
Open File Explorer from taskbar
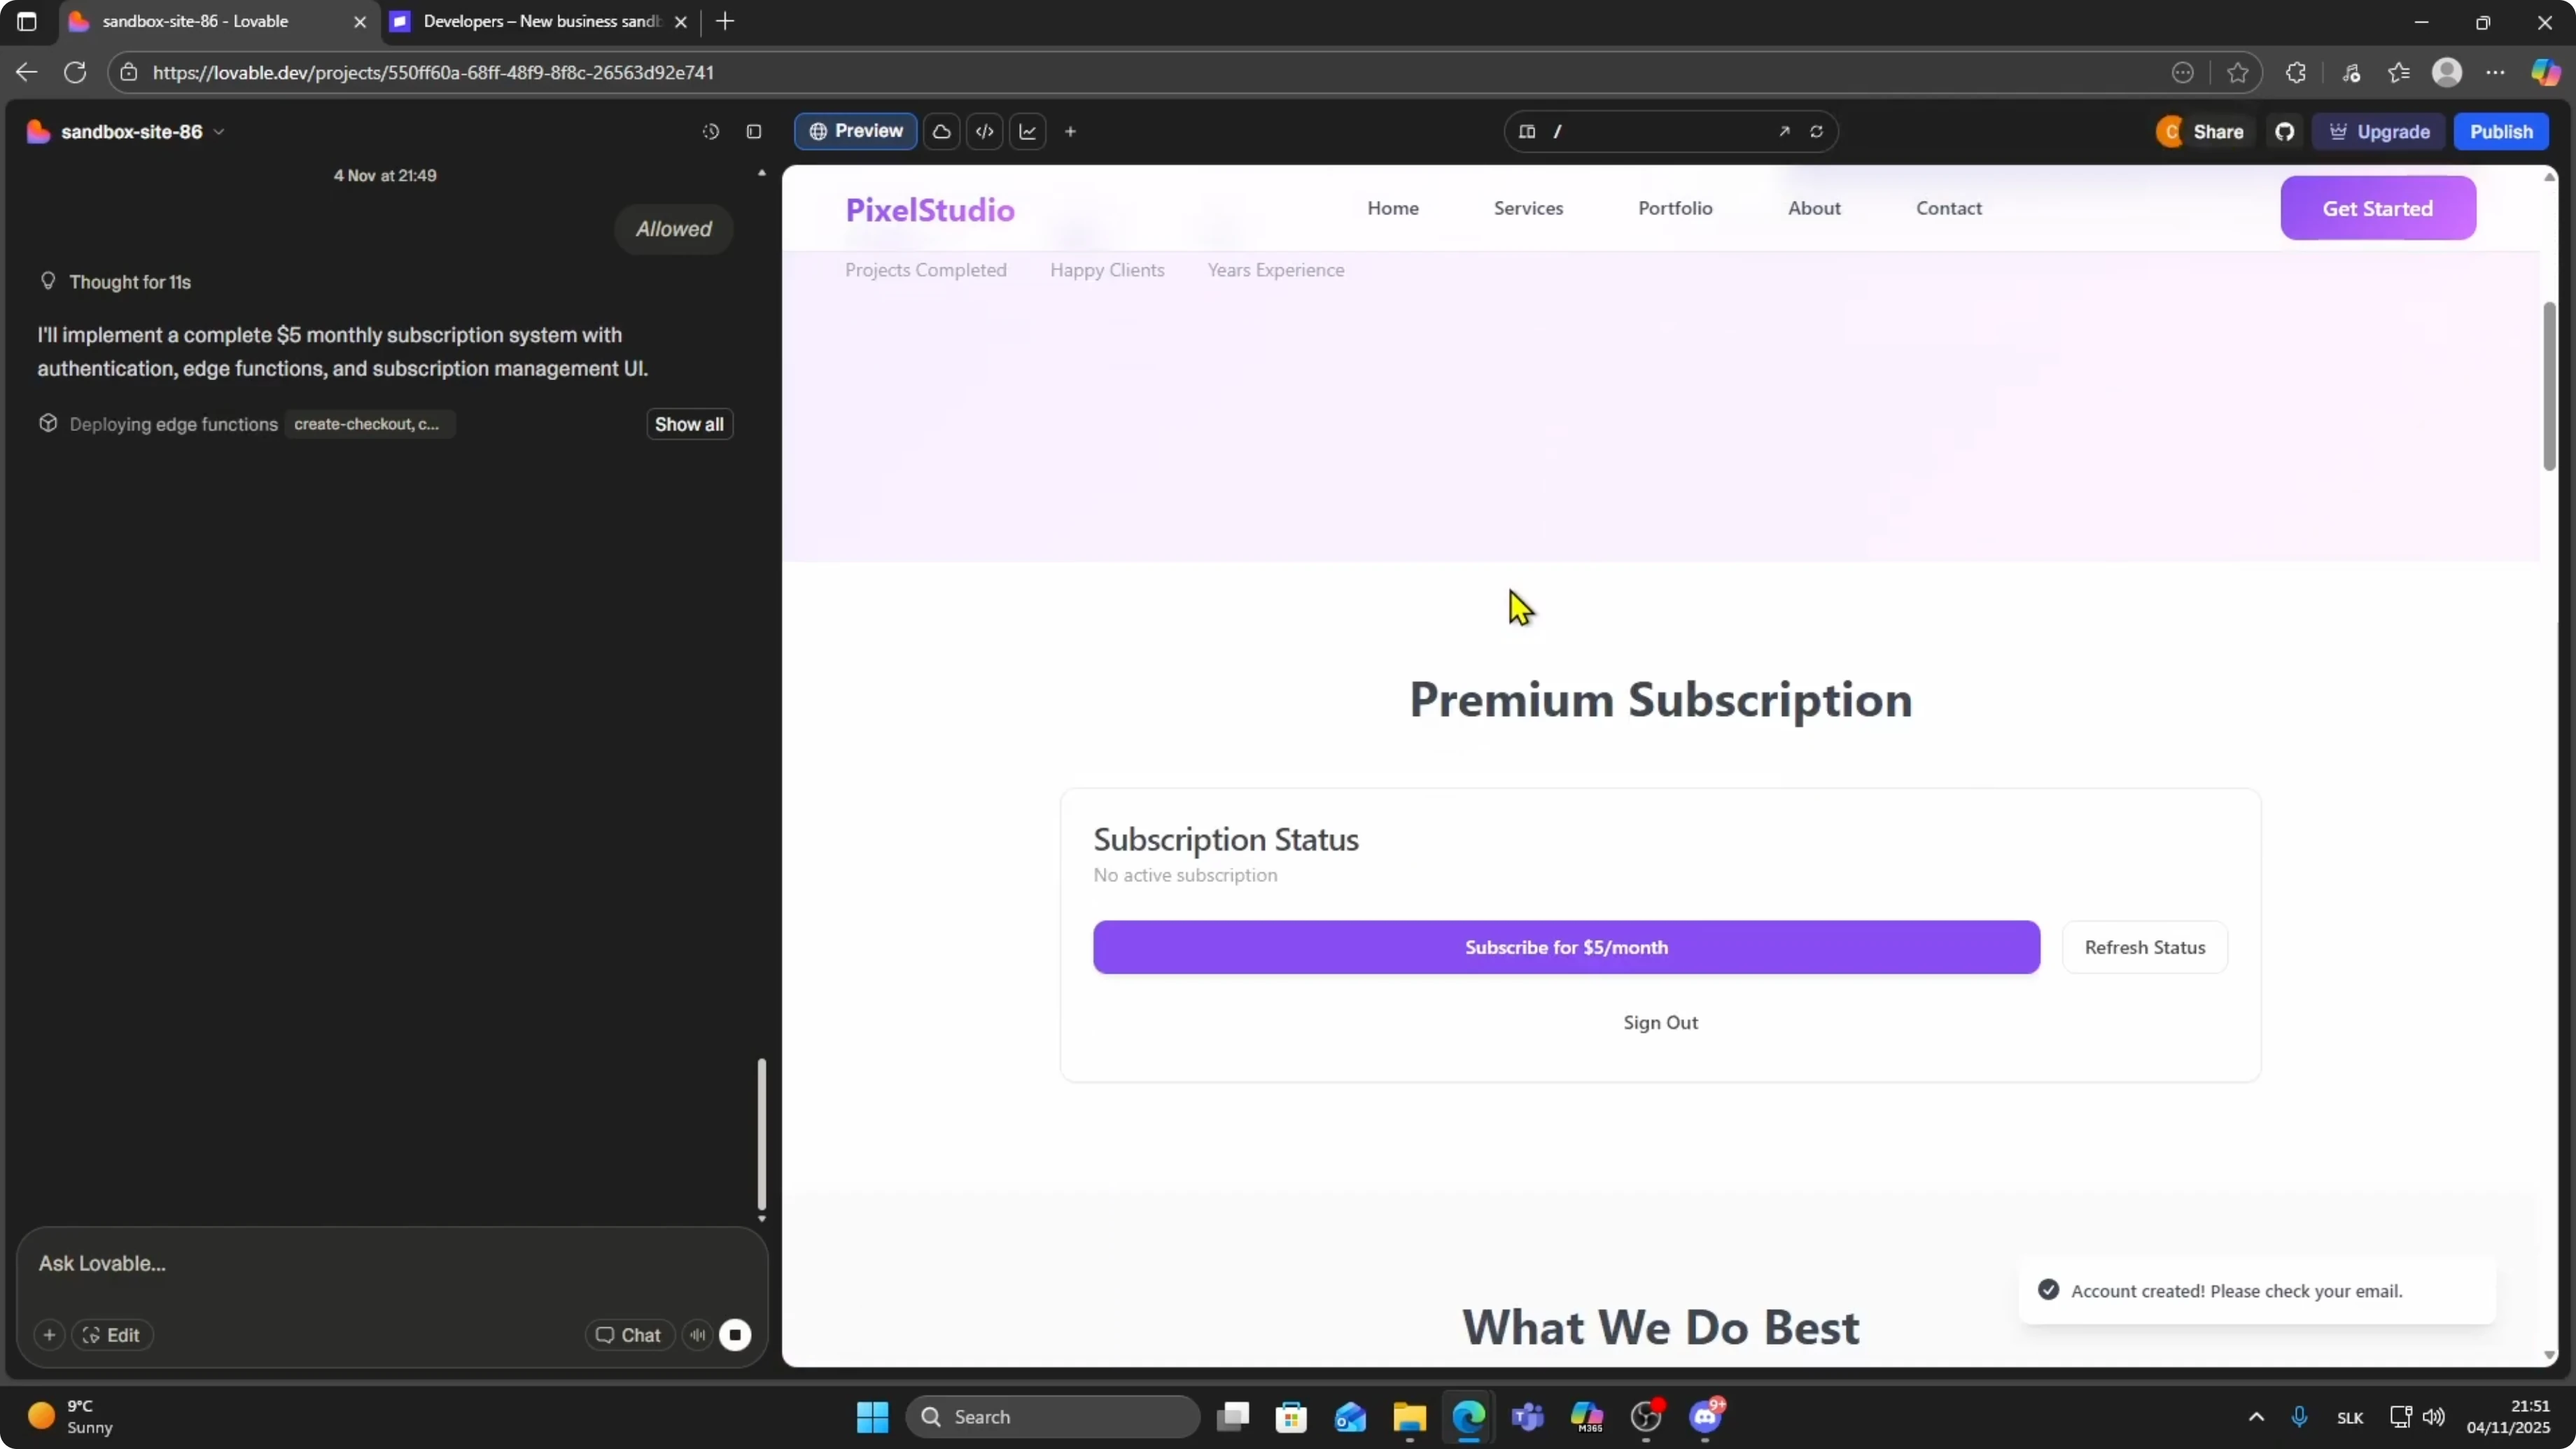click(x=1410, y=1417)
